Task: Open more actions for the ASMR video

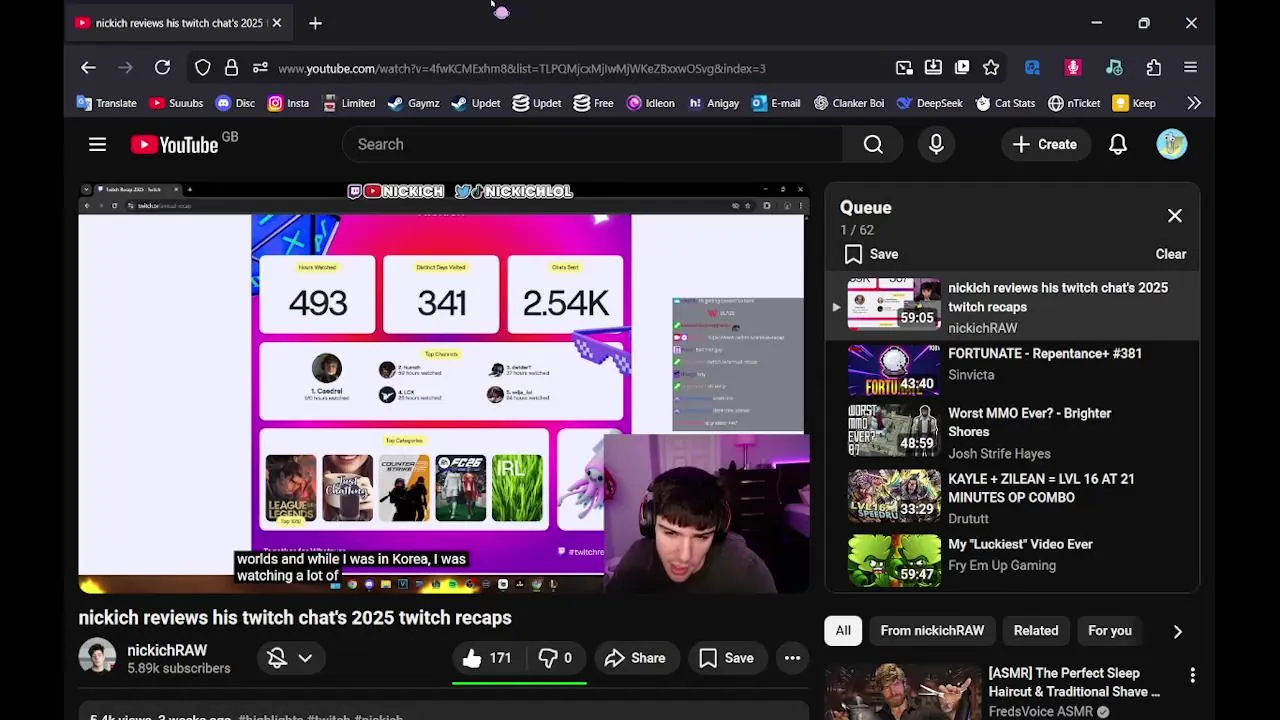Action: pyautogui.click(x=1192, y=676)
